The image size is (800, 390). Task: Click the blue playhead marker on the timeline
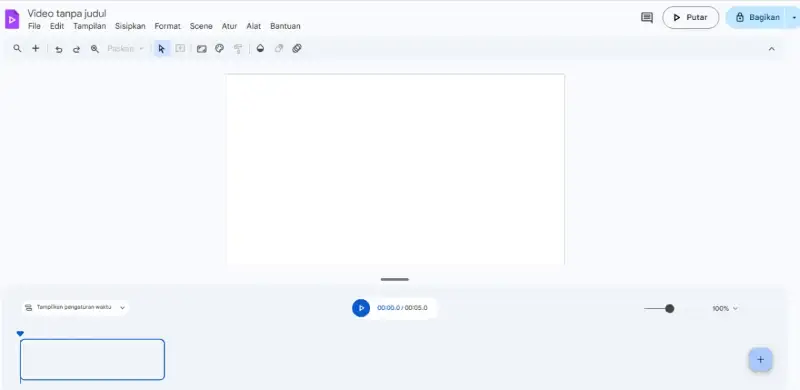[x=20, y=333]
